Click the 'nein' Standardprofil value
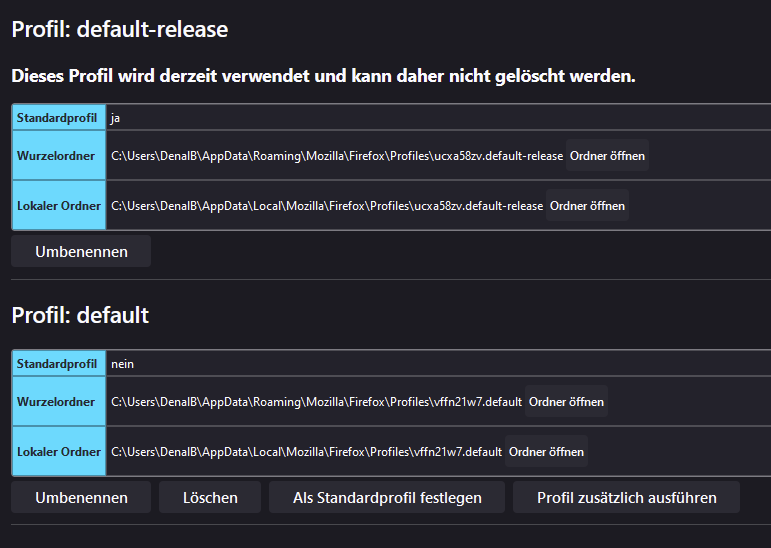 [122, 364]
